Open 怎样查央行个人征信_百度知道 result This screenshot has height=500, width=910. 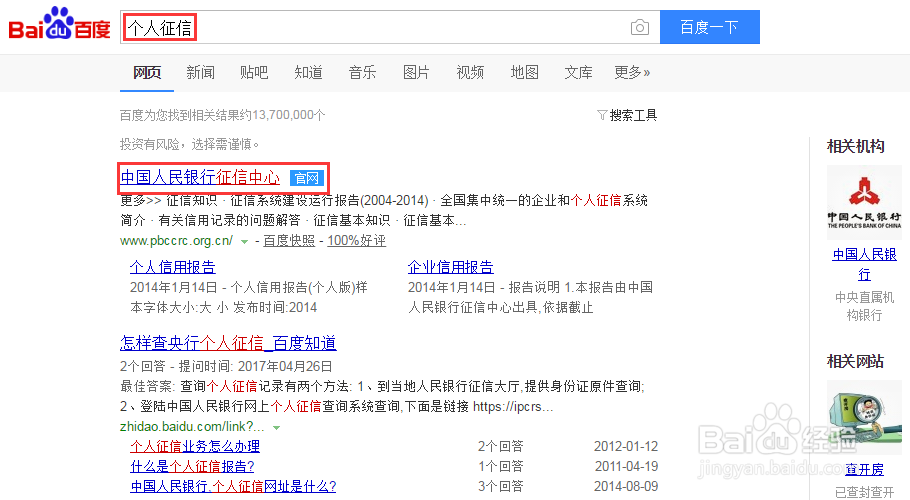[x=228, y=343]
